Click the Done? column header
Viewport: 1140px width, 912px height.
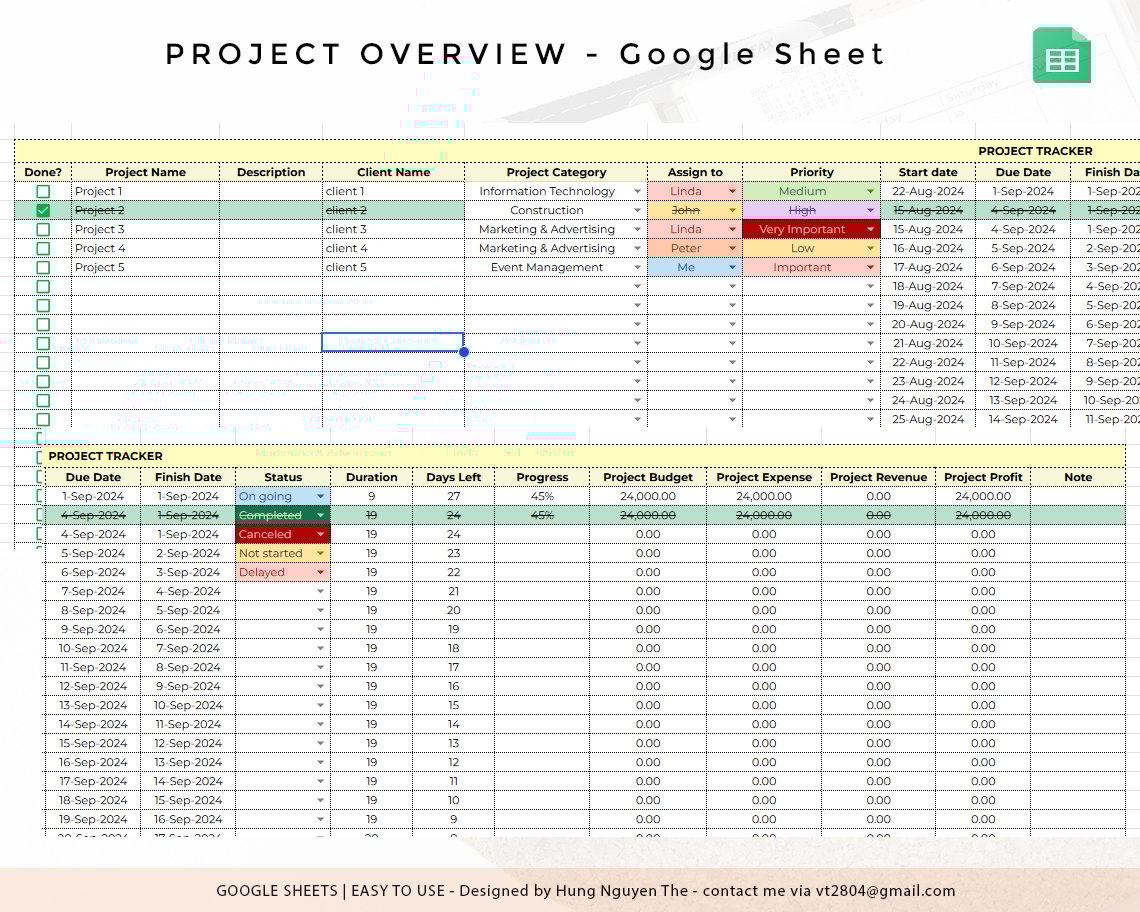point(43,172)
